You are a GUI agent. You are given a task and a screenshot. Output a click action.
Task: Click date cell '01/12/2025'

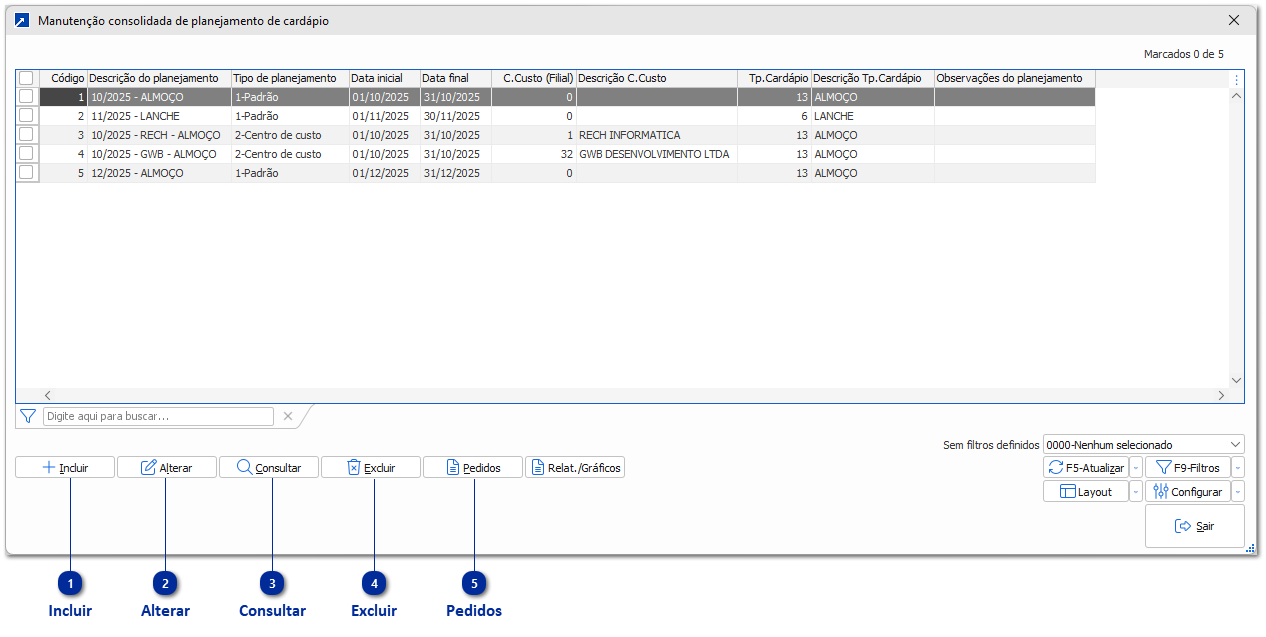(384, 173)
